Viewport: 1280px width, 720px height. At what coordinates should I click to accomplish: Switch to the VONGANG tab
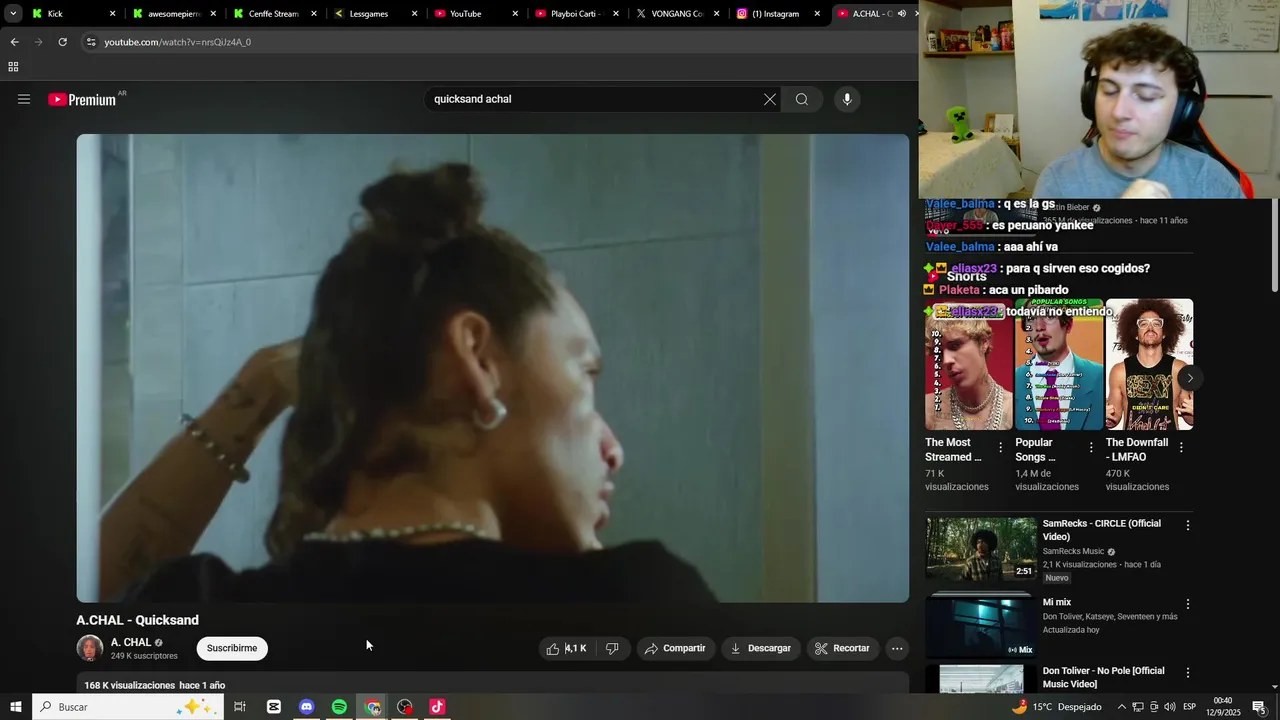click(677, 14)
